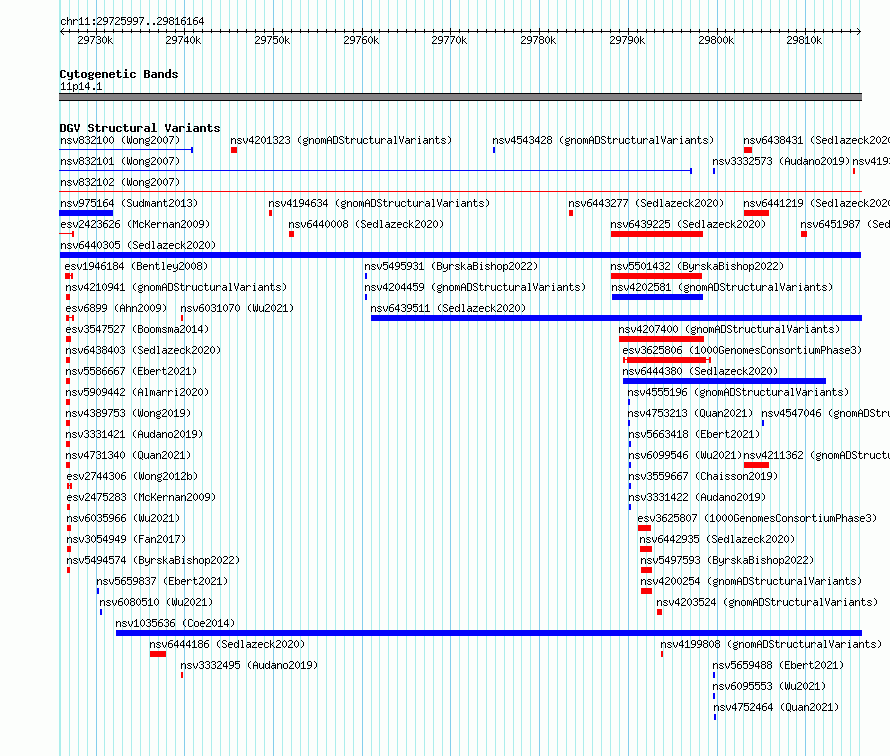The width and height of the screenshot is (890, 756).
Task: Click the long blue bar of nsv1035636
Action: [x=489, y=633]
